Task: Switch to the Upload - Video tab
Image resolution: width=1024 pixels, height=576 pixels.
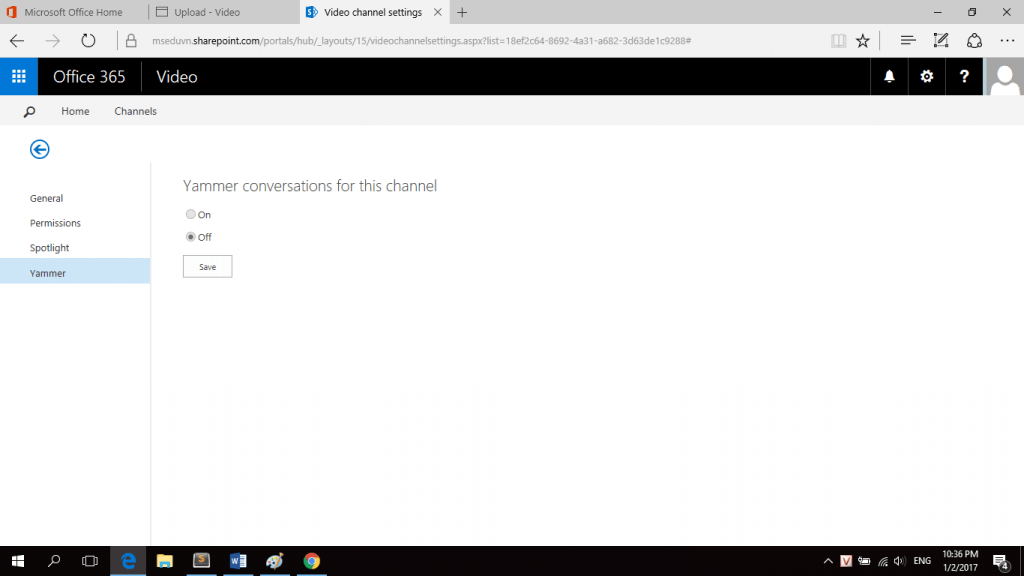Action: tap(225, 12)
